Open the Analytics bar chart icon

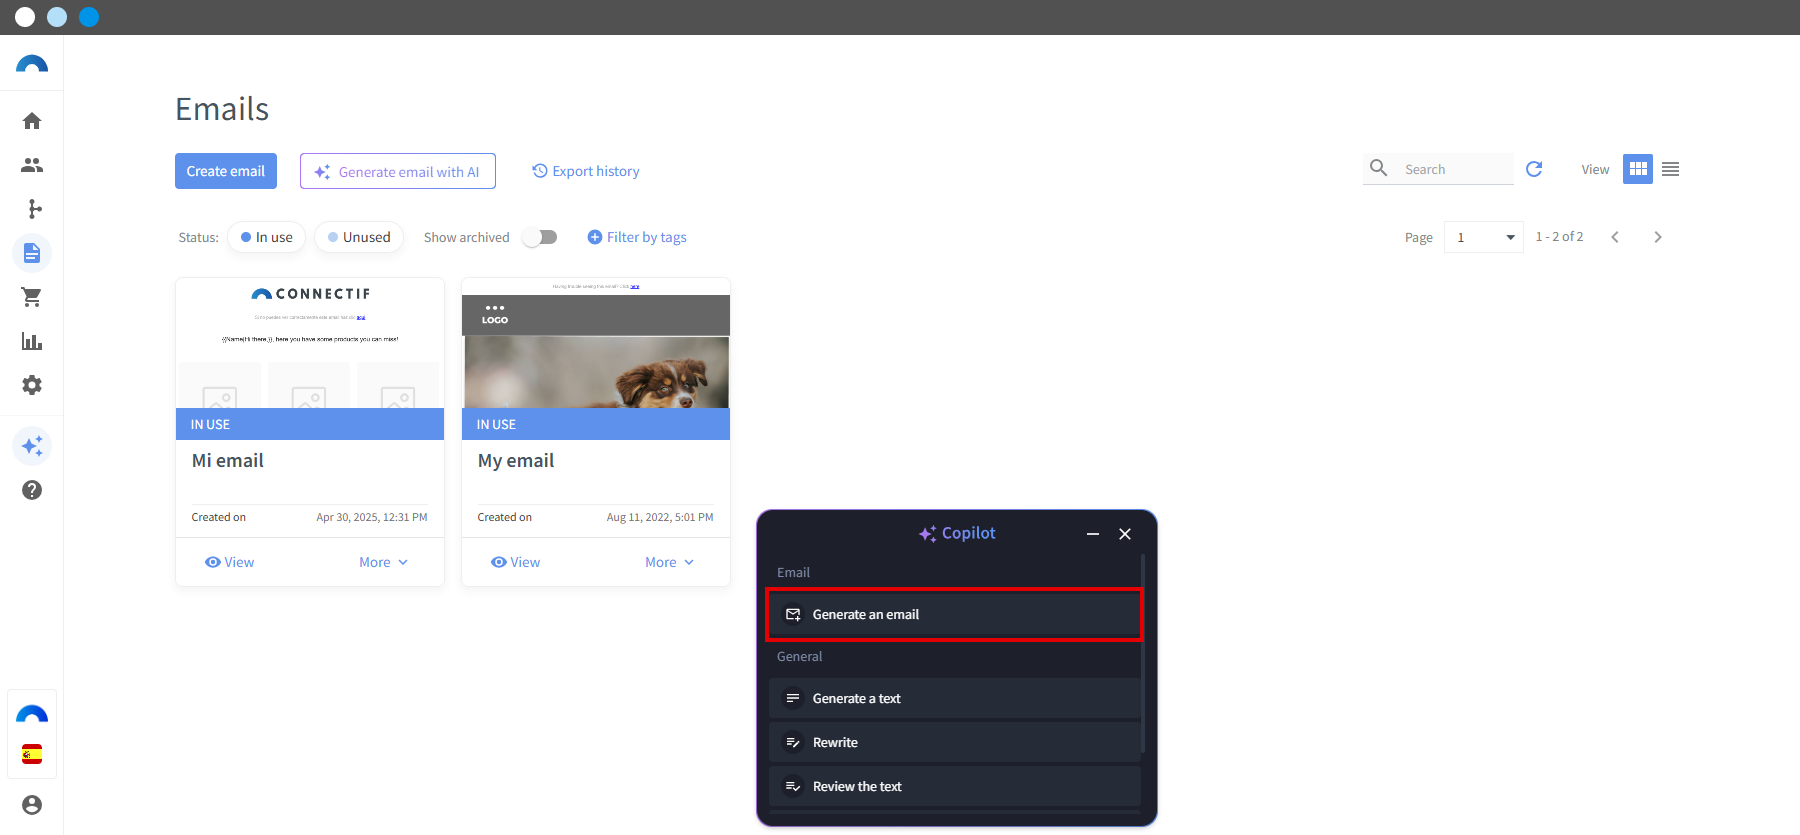(x=32, y=341)
